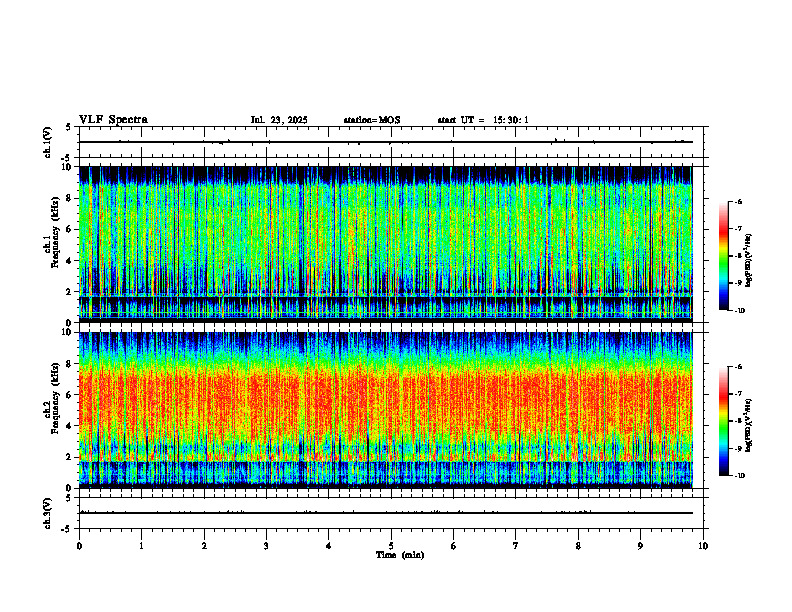Screen dimensions: 792x612
Task: Click time axis tick label "0"
Action: (79, 546)
